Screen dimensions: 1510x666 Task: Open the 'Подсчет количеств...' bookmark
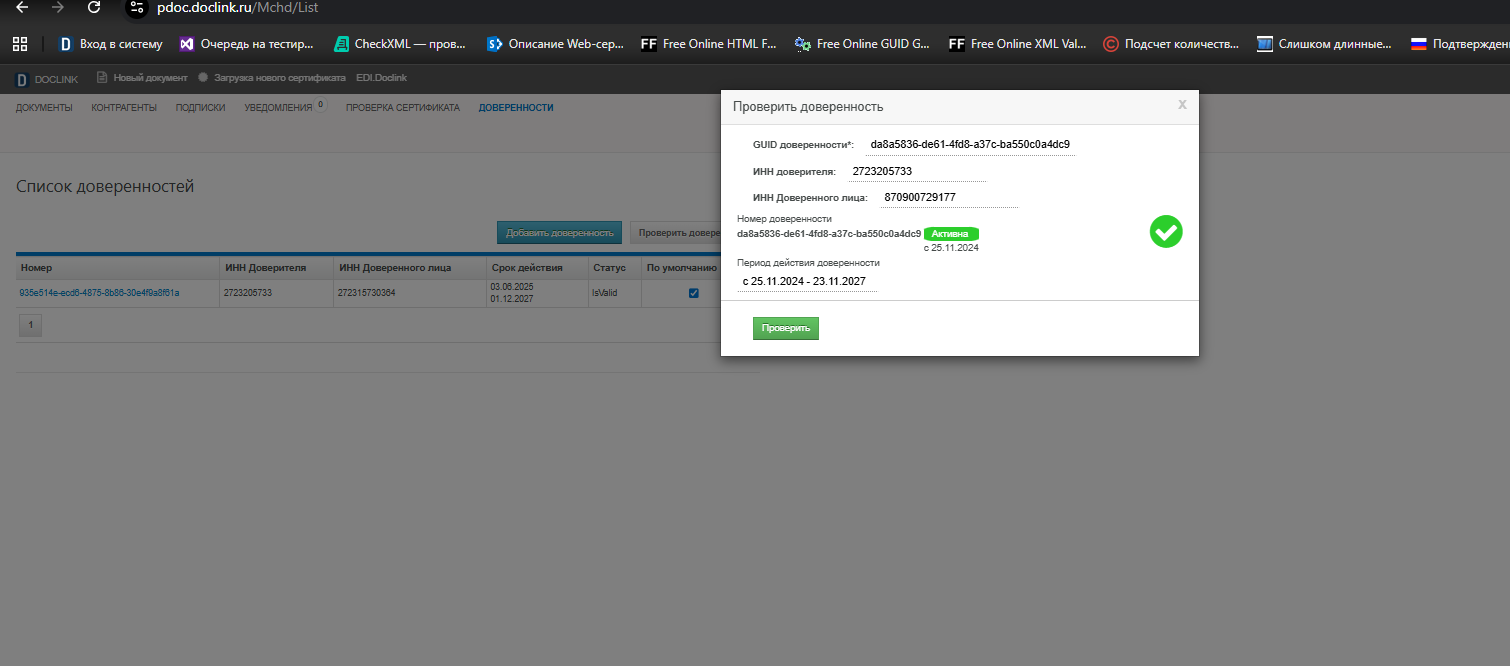point(1171,44)
